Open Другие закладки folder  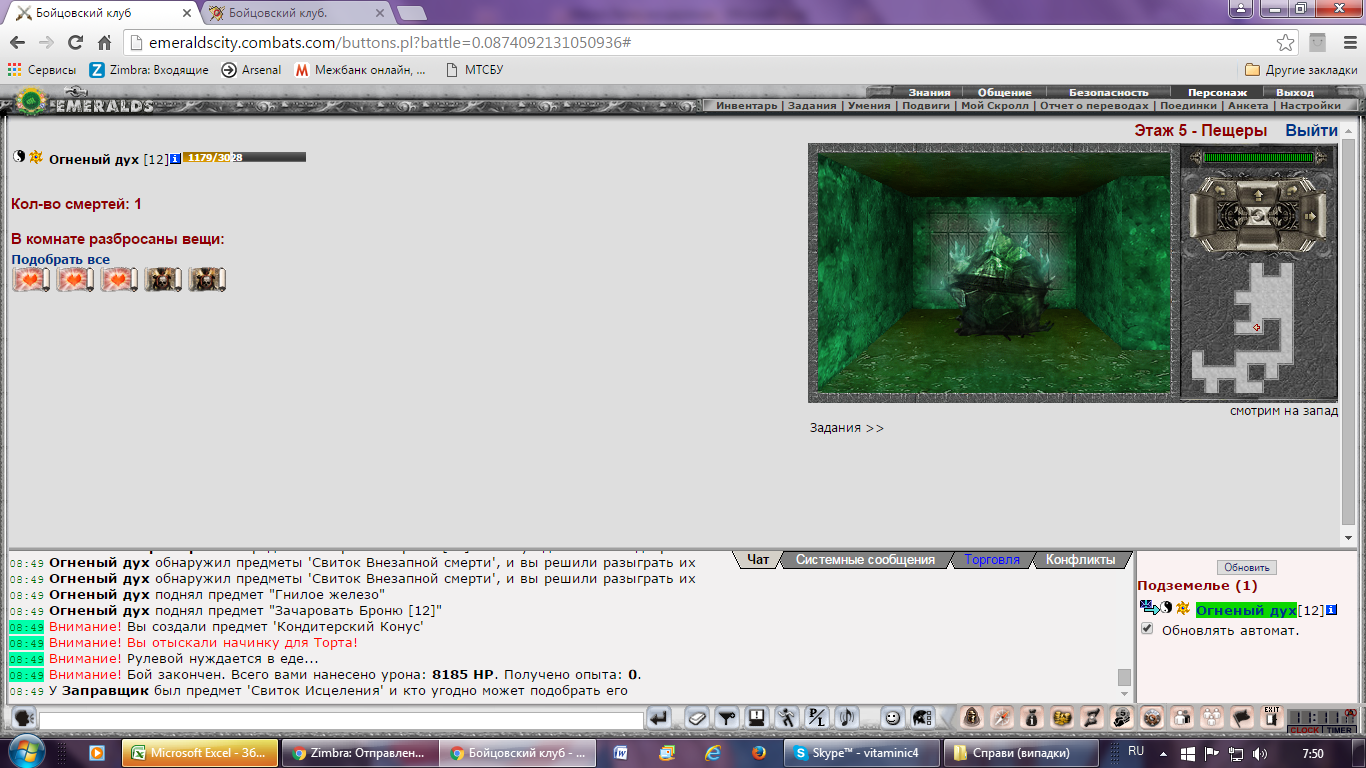1301,70
